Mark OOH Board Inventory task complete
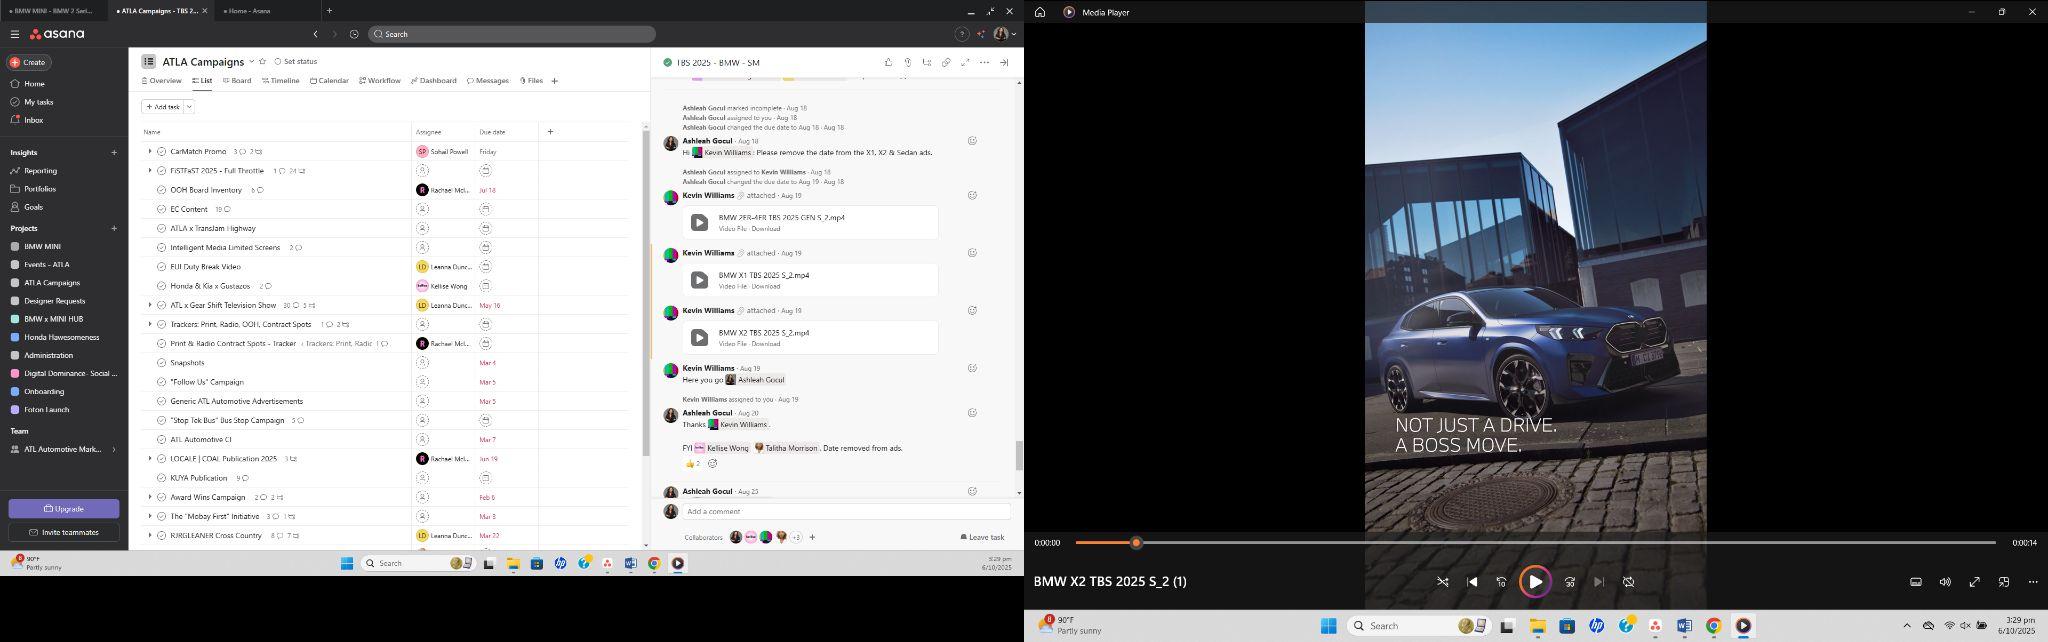This screenshot has width=2048, height=642. pos(162,190)
